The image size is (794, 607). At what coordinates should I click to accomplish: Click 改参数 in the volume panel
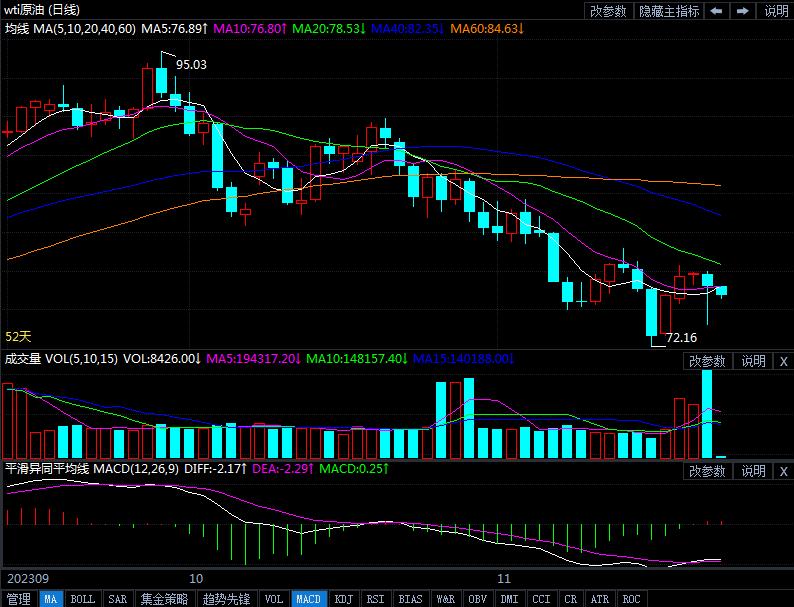pyautogui.click(x=708, y=361)
